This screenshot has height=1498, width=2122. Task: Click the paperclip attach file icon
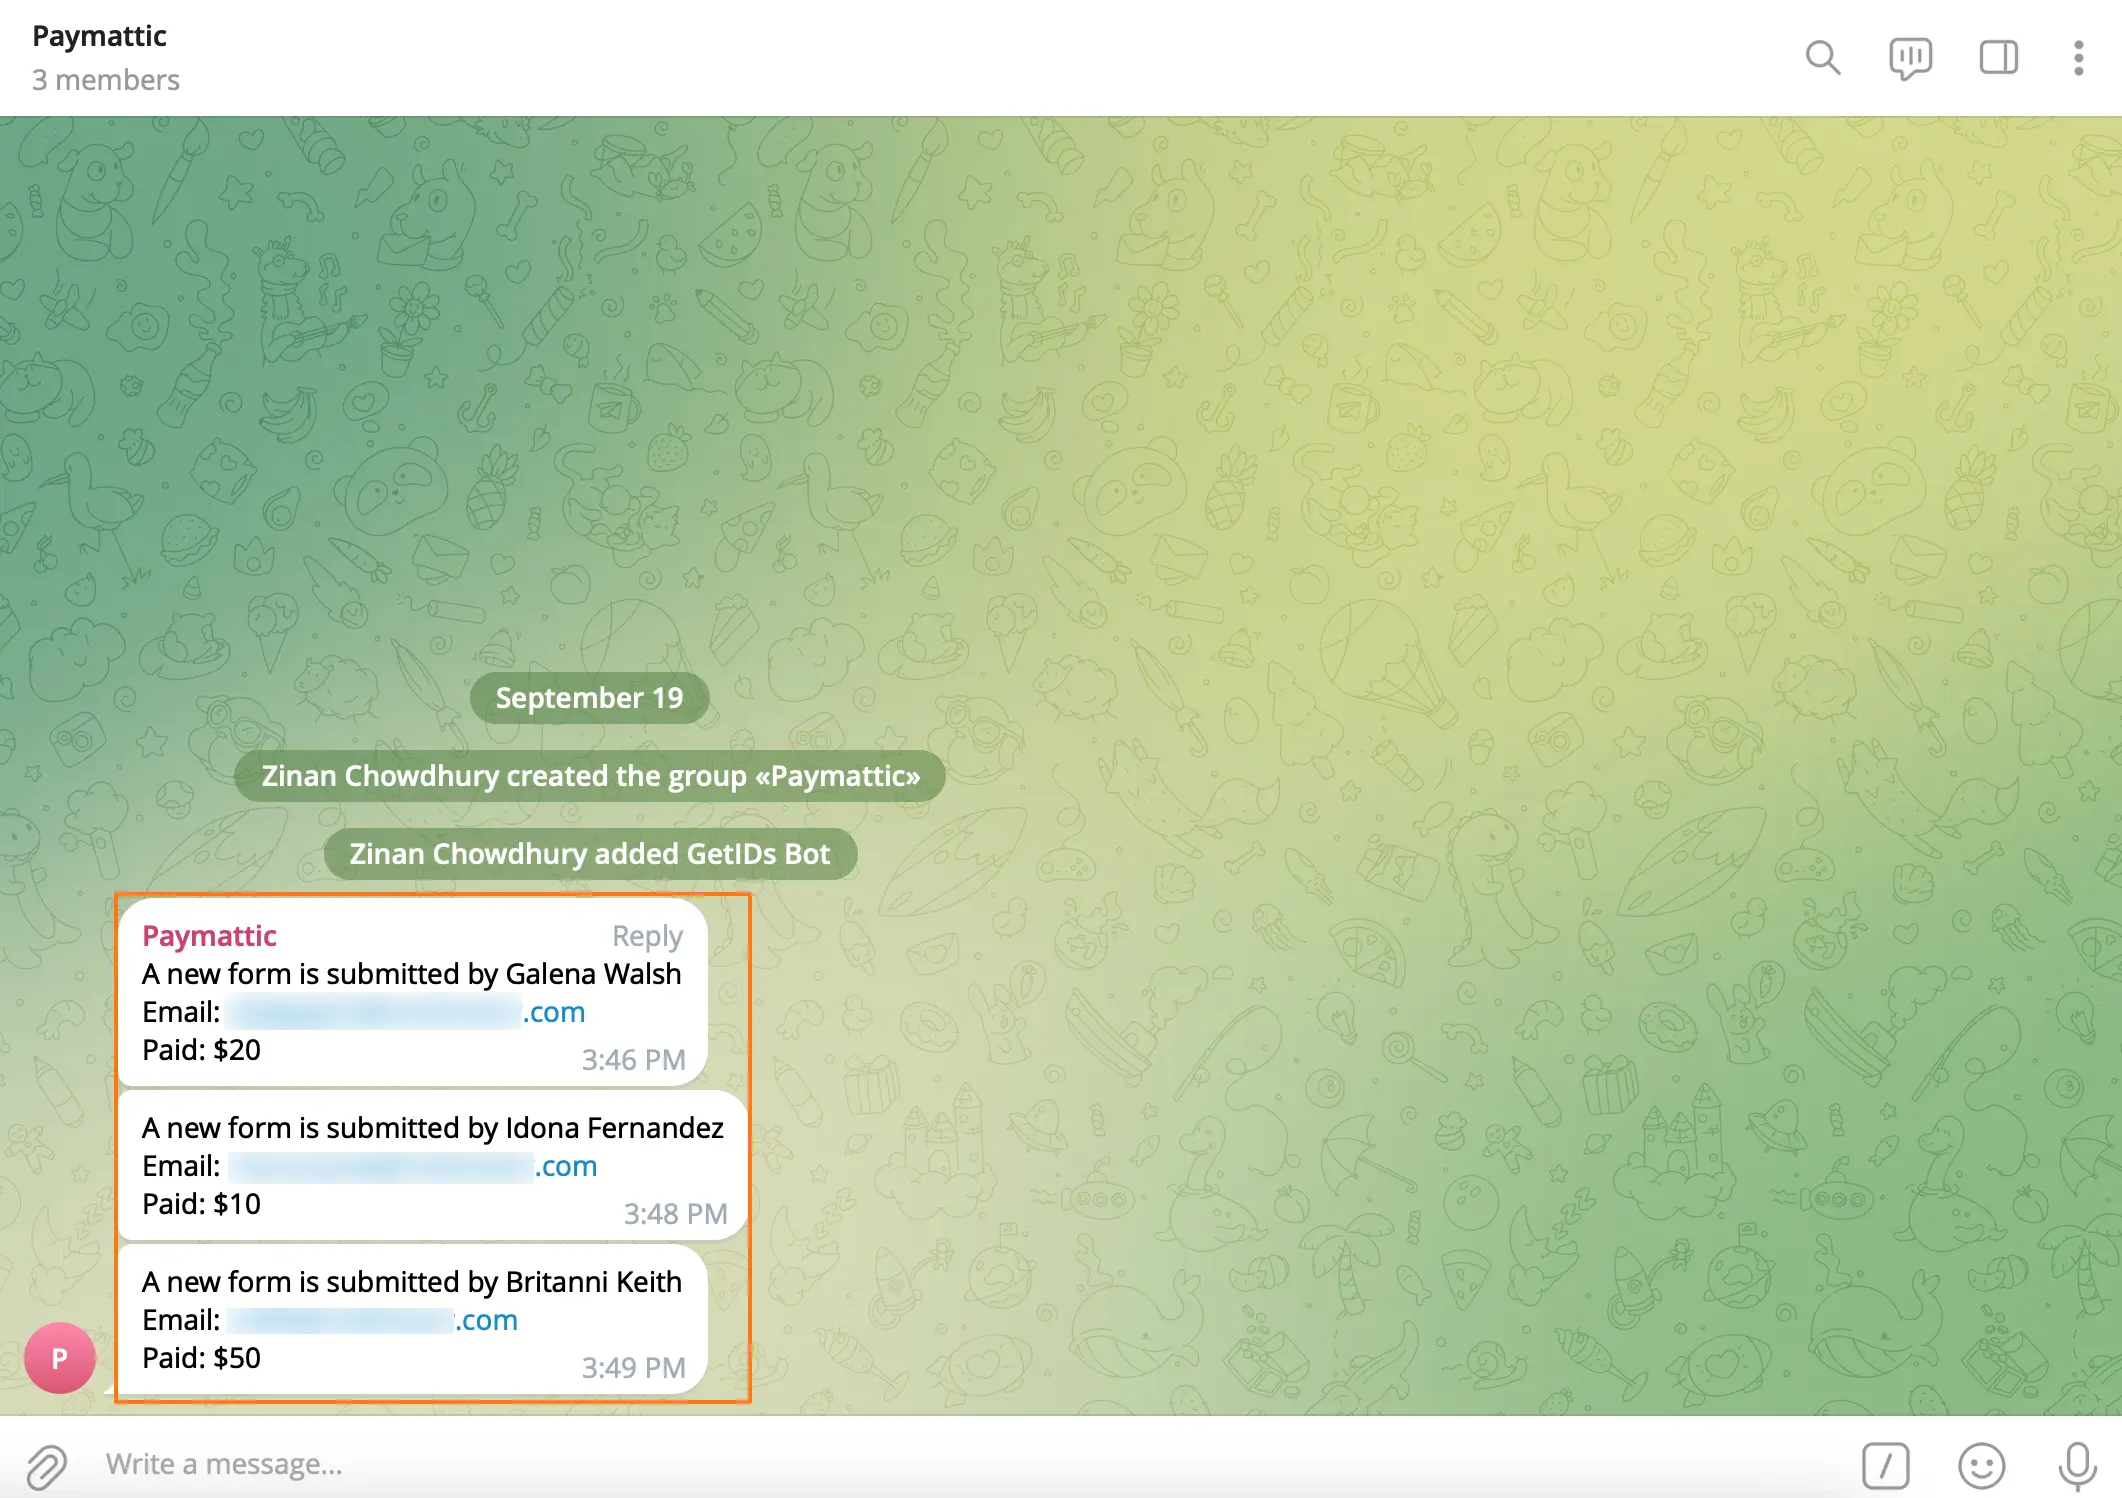click(46, 1466)
